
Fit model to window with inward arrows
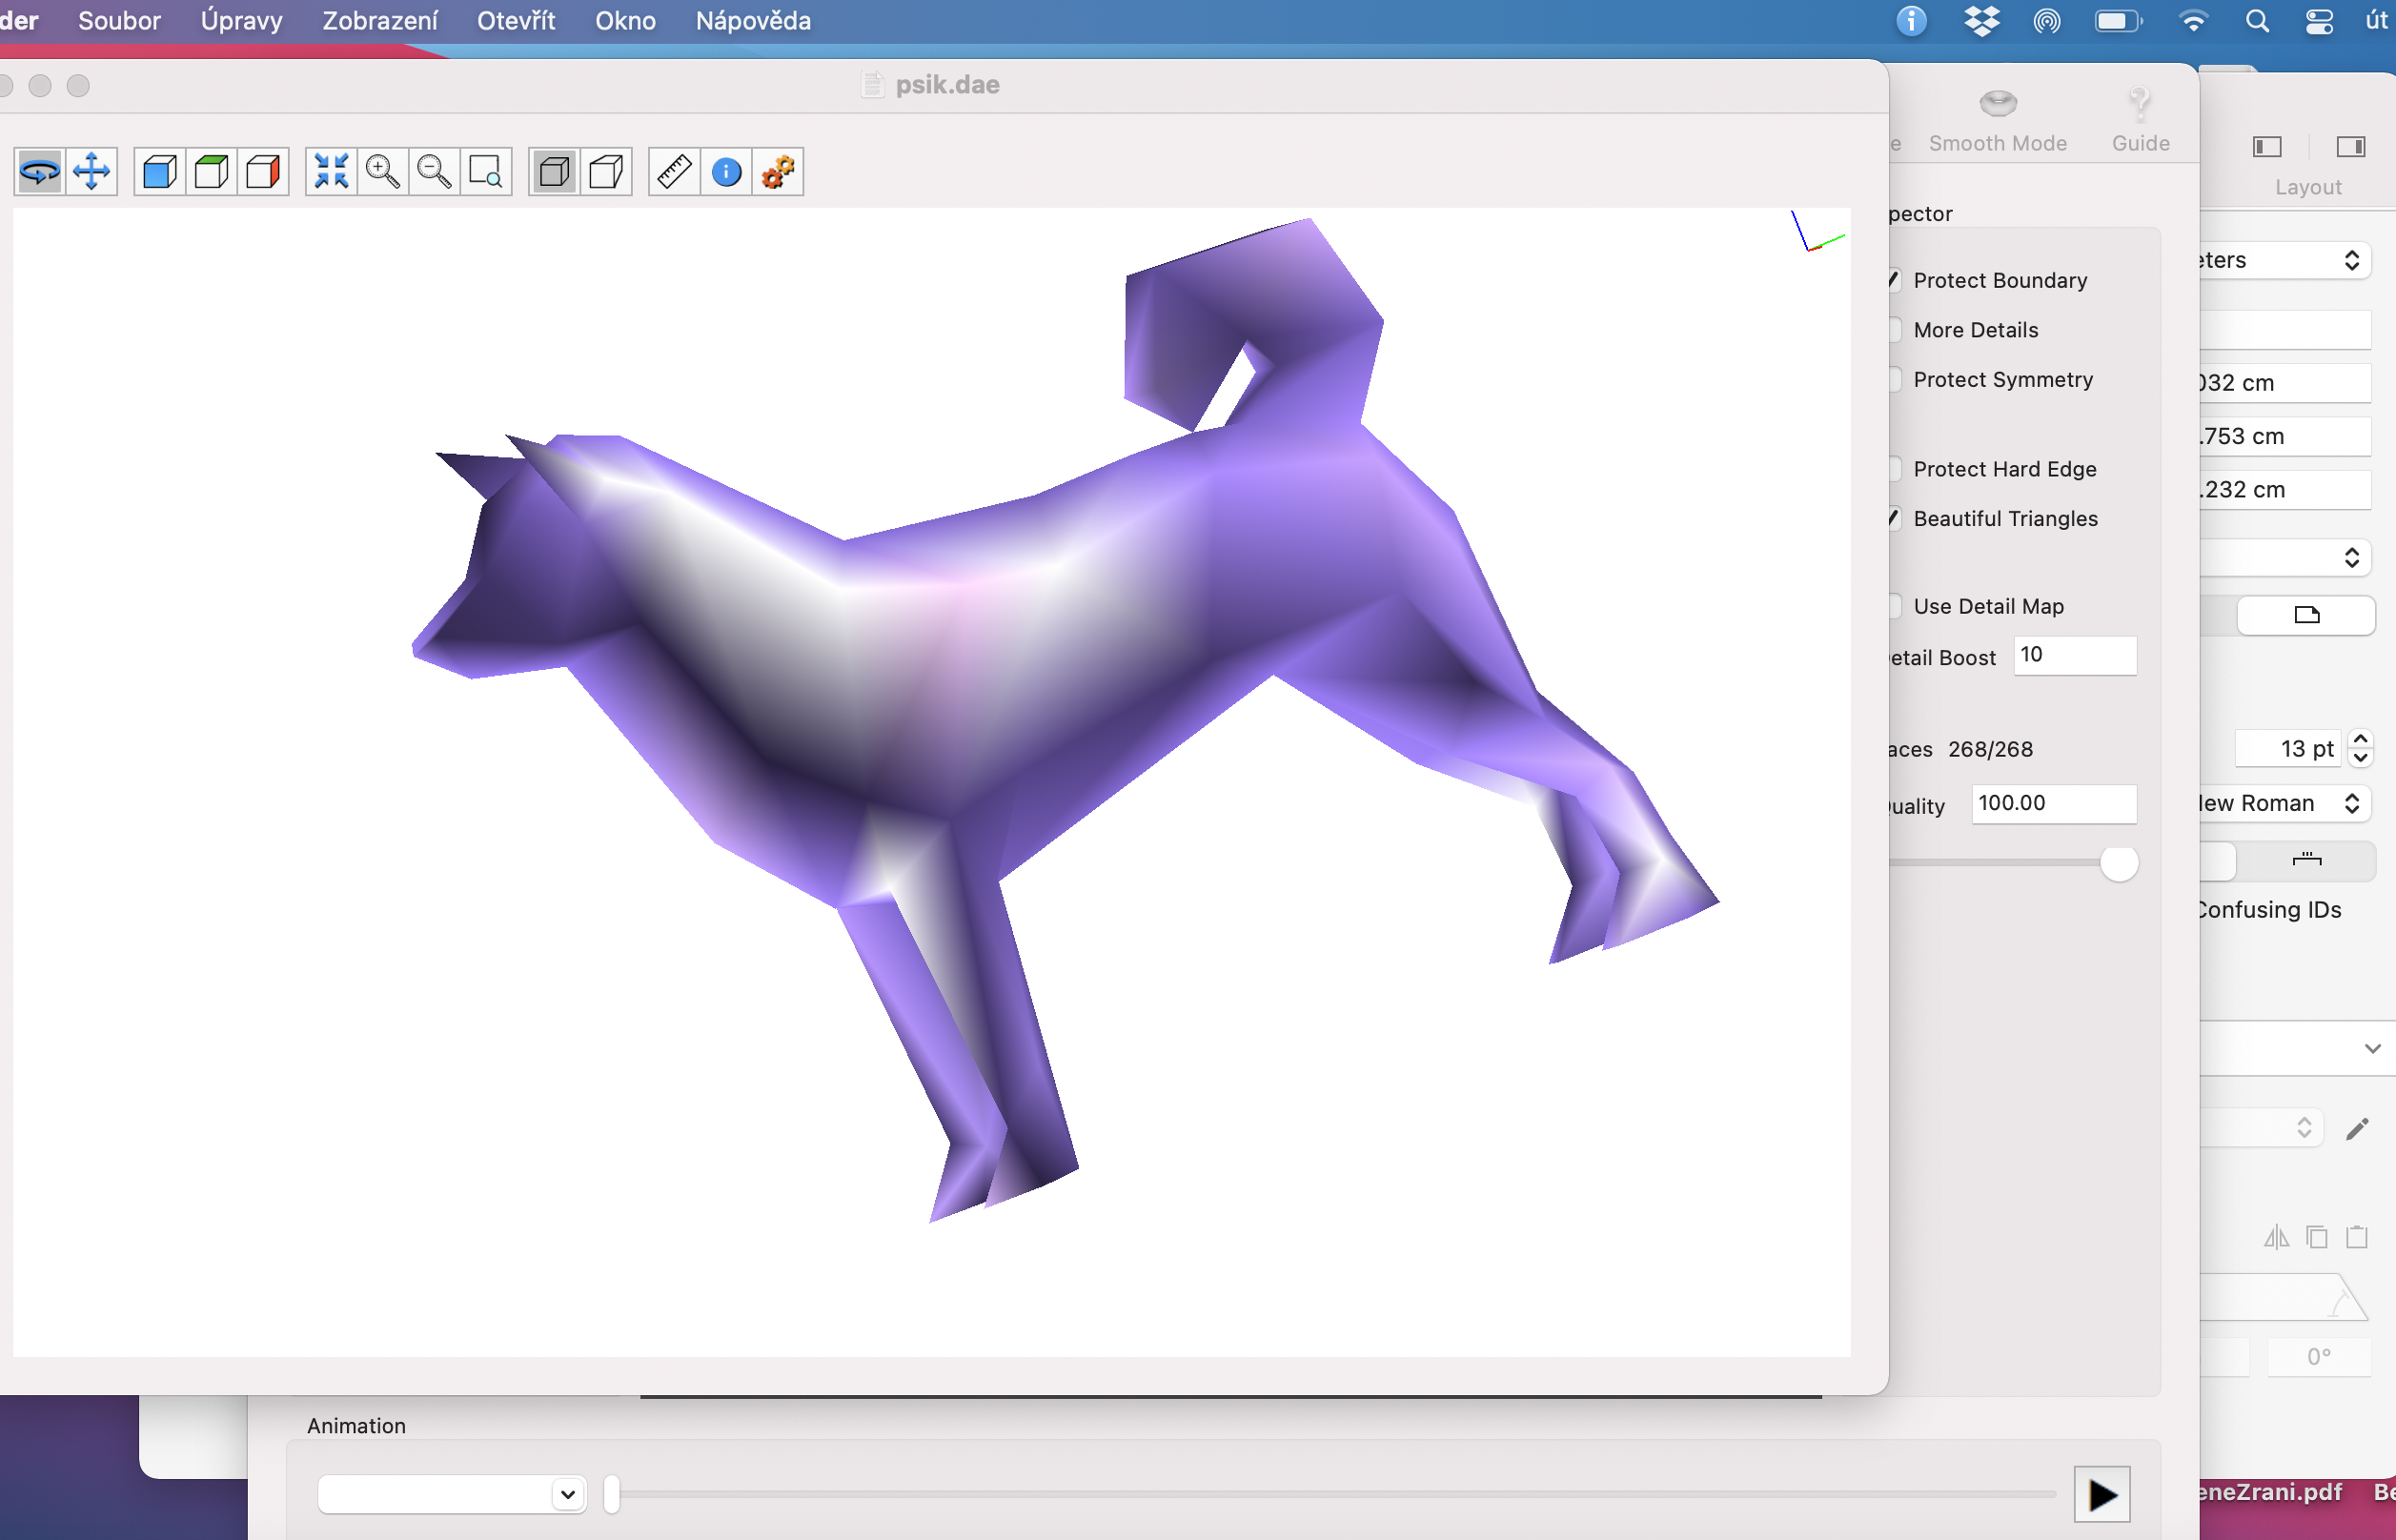tap(331, 172)
